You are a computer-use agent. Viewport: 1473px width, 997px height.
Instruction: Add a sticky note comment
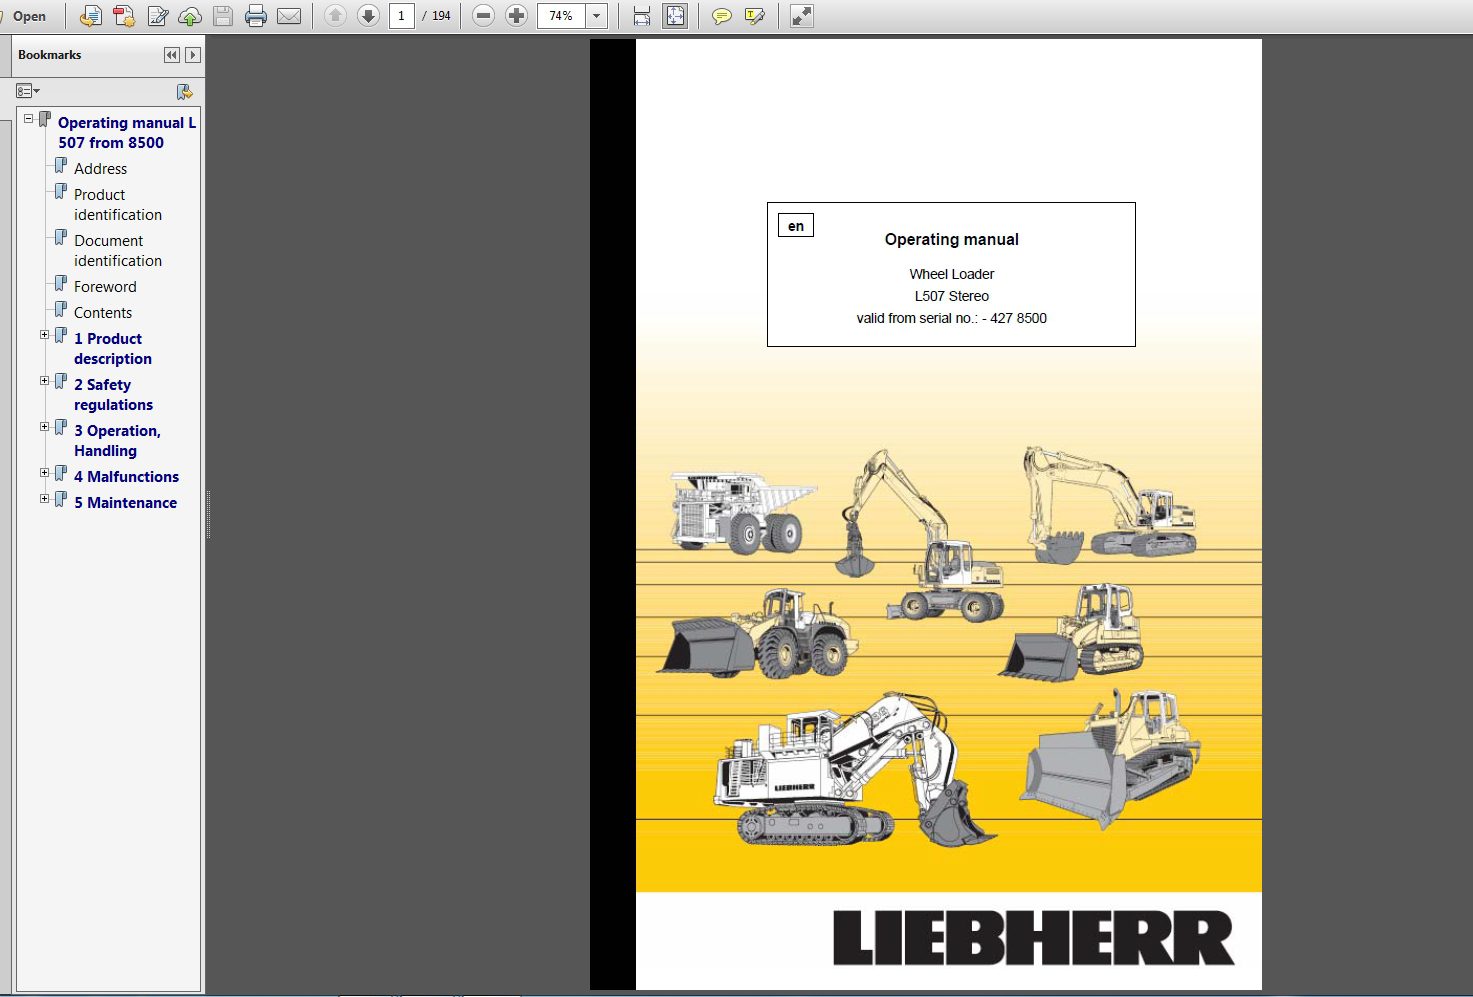click(721, 16)
